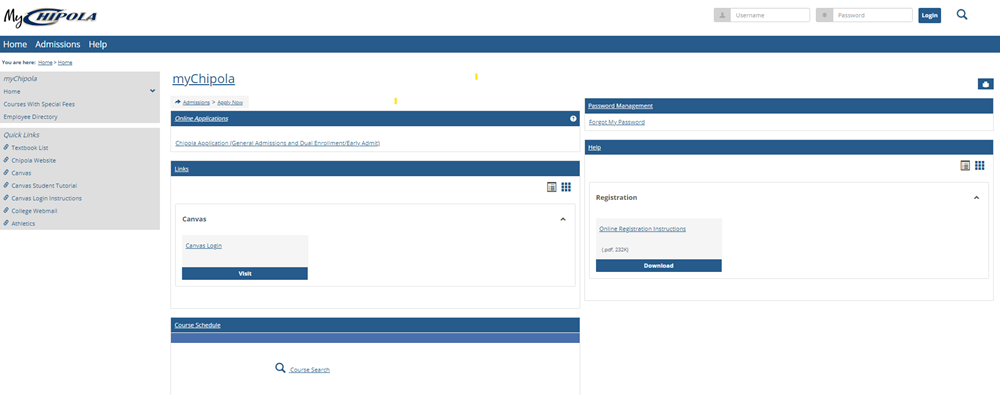
Task: Click the Course Search link
Action: click(310, 370)
